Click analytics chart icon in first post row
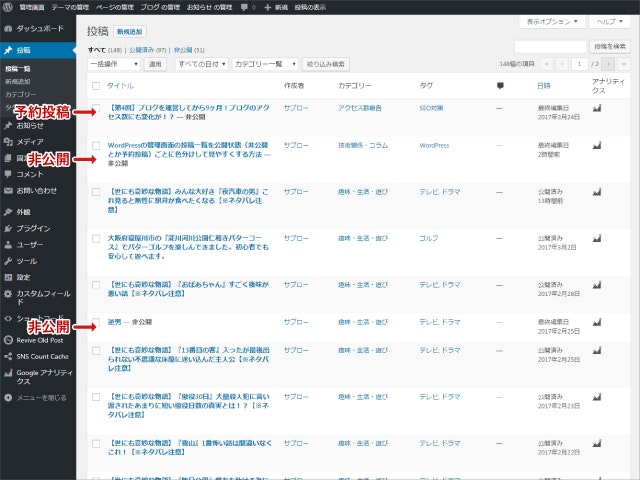Image resolution: width=640 pixels, height=480 pixels. point(597,107)
